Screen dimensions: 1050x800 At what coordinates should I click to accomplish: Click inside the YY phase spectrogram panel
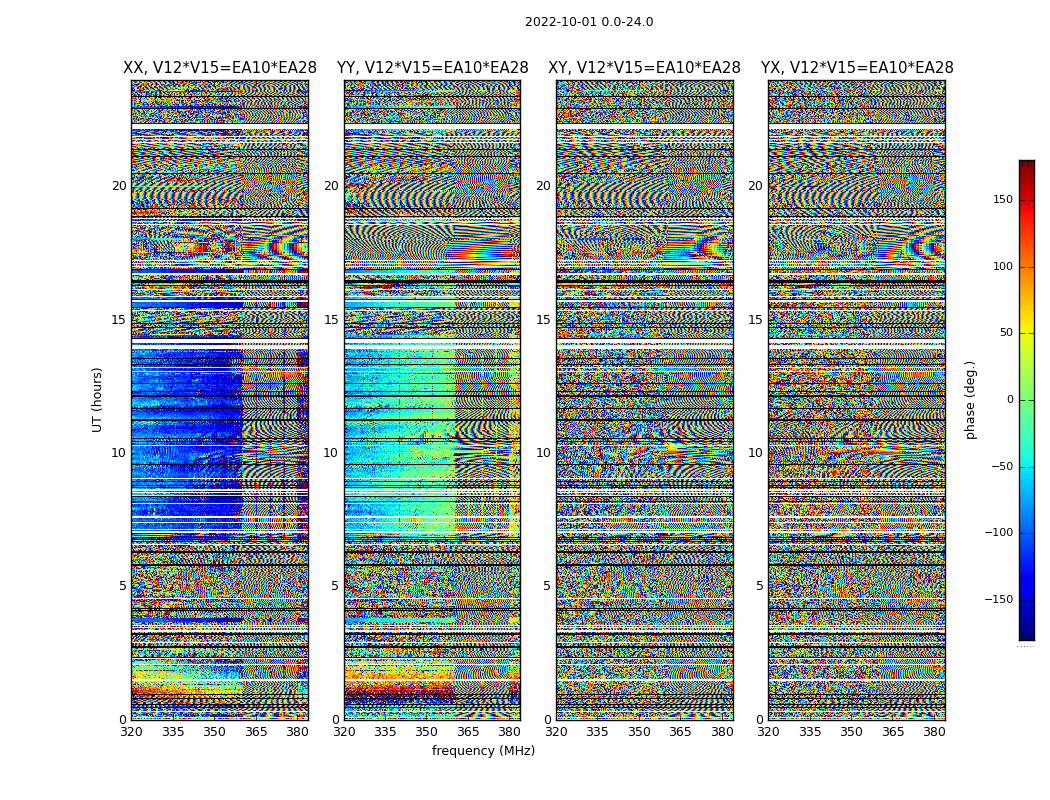coord(432,400)
